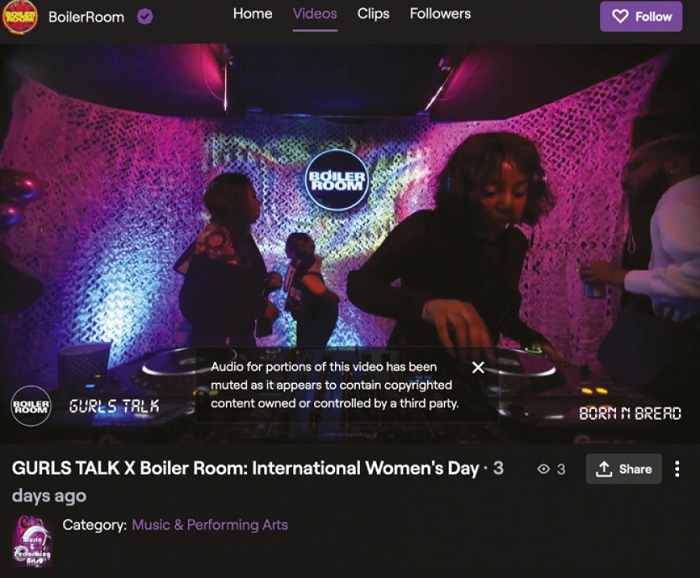Switch to the Followers tab
700x578 pixels.
(440, 14)
